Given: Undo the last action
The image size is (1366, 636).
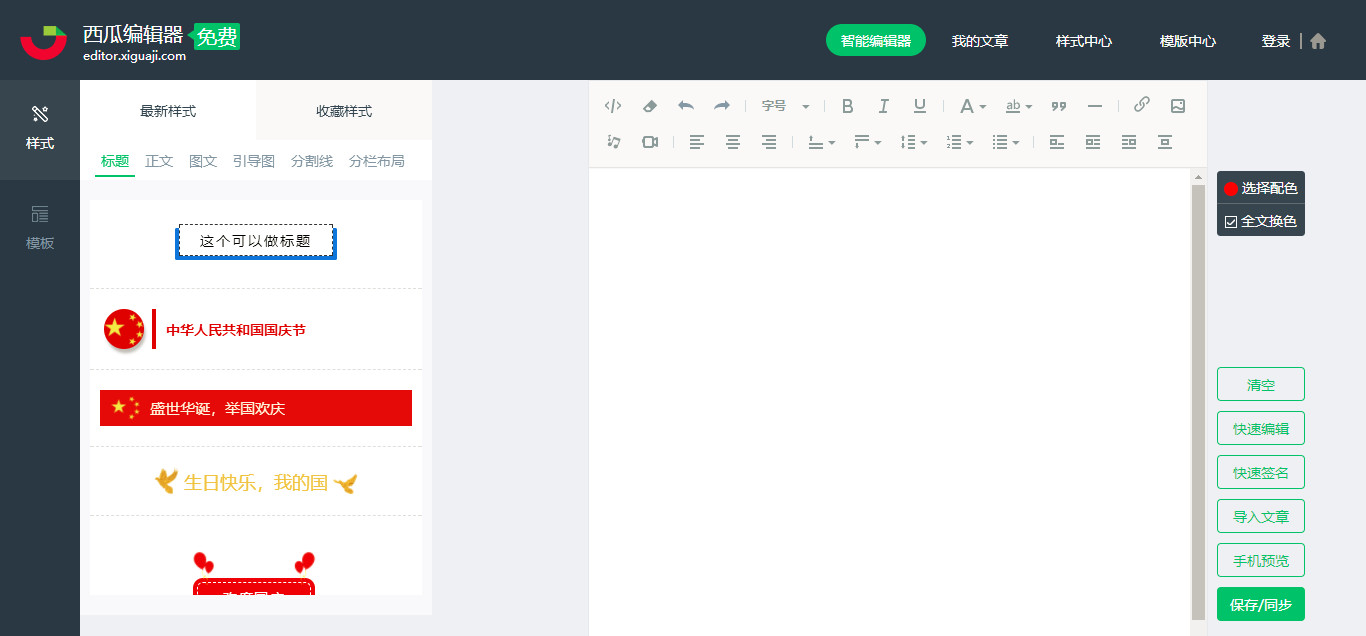Looking at the screenshot, I should click(x=686, y=106).
